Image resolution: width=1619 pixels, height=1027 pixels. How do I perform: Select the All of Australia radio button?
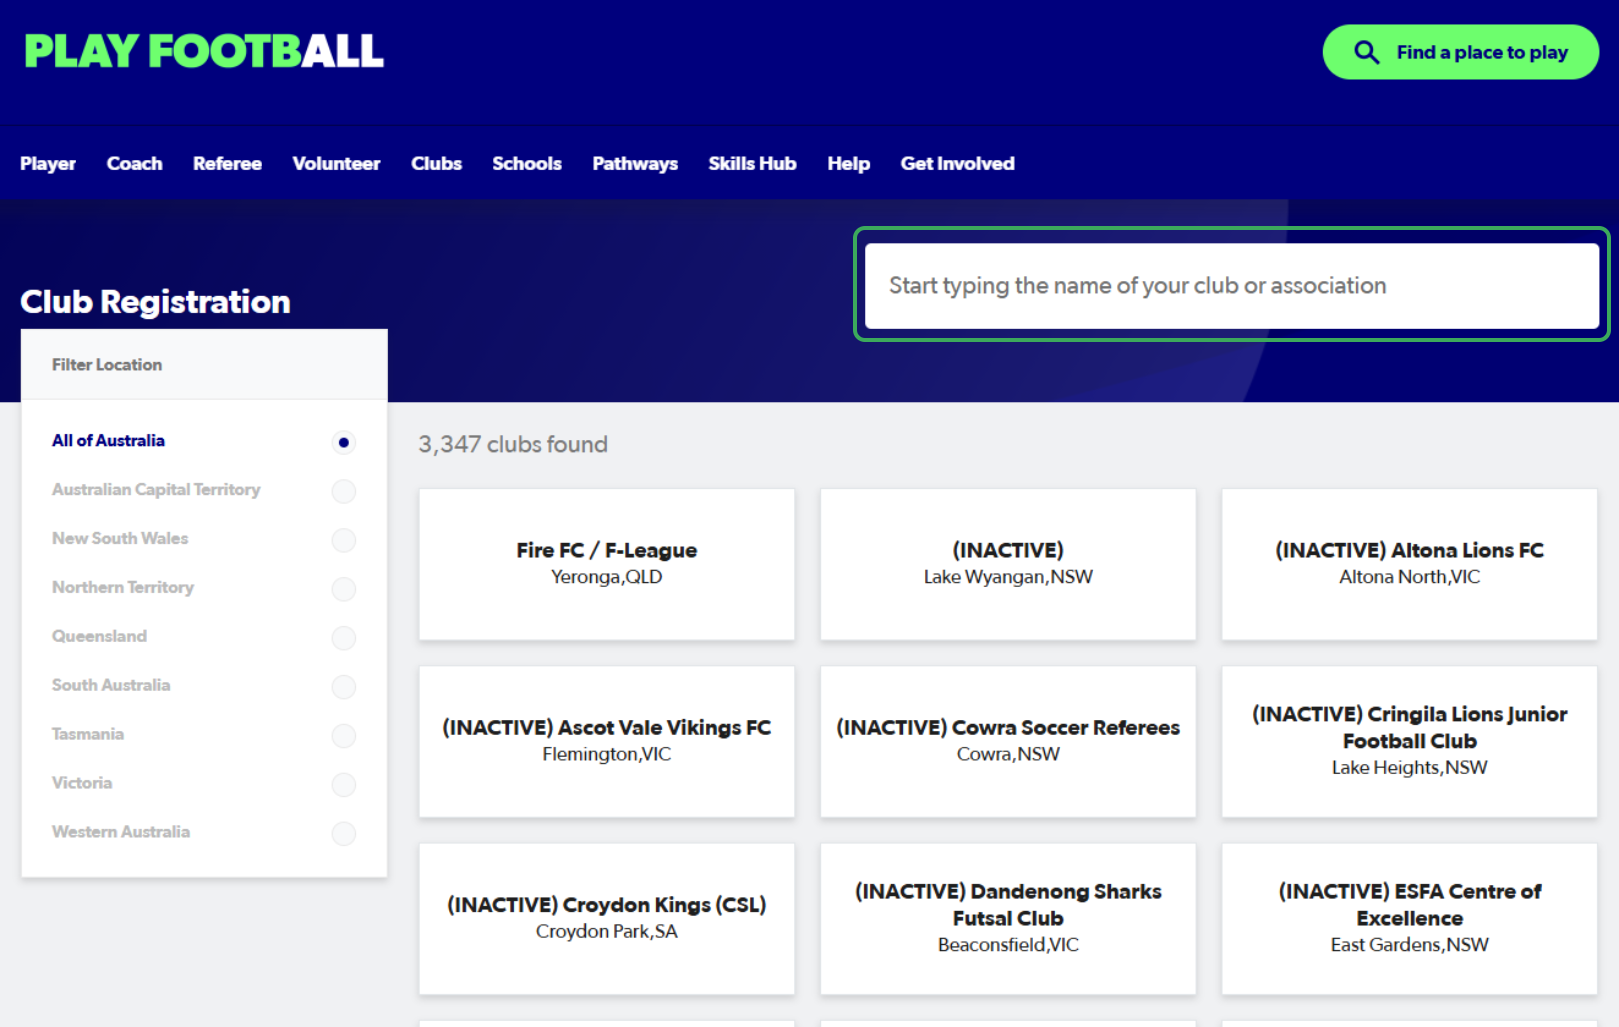343,442
